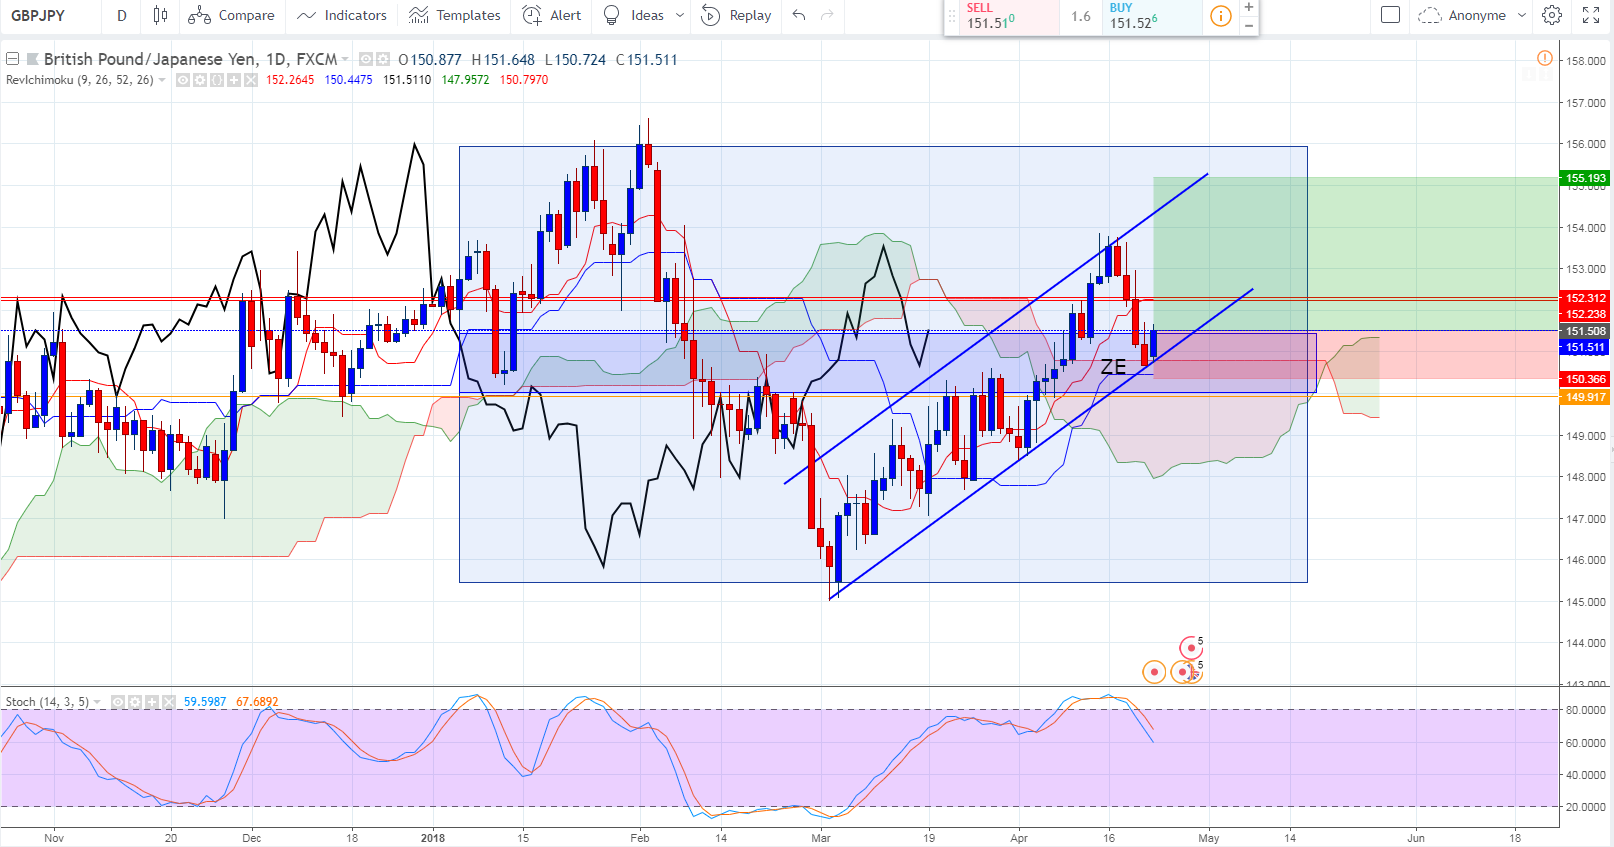The width and height of the screenshot is (1614, 847).
Task: Click the 2018 label on time axis
Action: coord(433,838)
